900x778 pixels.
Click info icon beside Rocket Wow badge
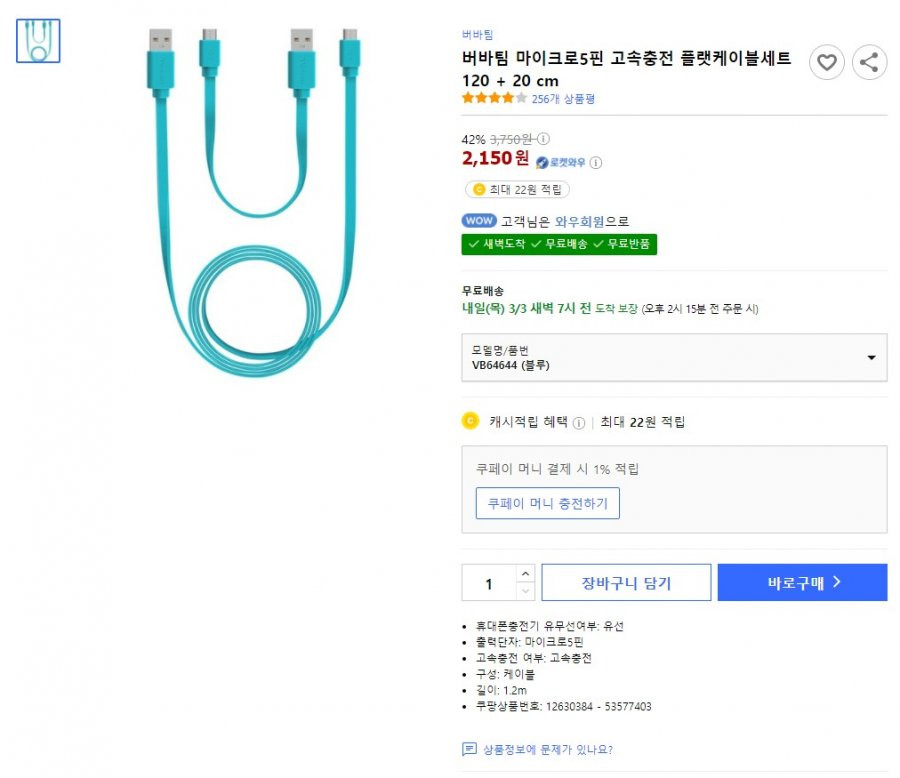596,162
